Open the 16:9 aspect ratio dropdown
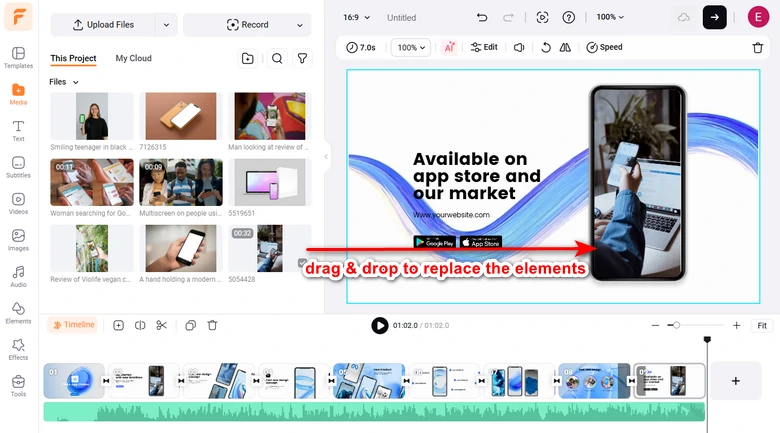This screenshot has width=780, height=433. (357, 17)
